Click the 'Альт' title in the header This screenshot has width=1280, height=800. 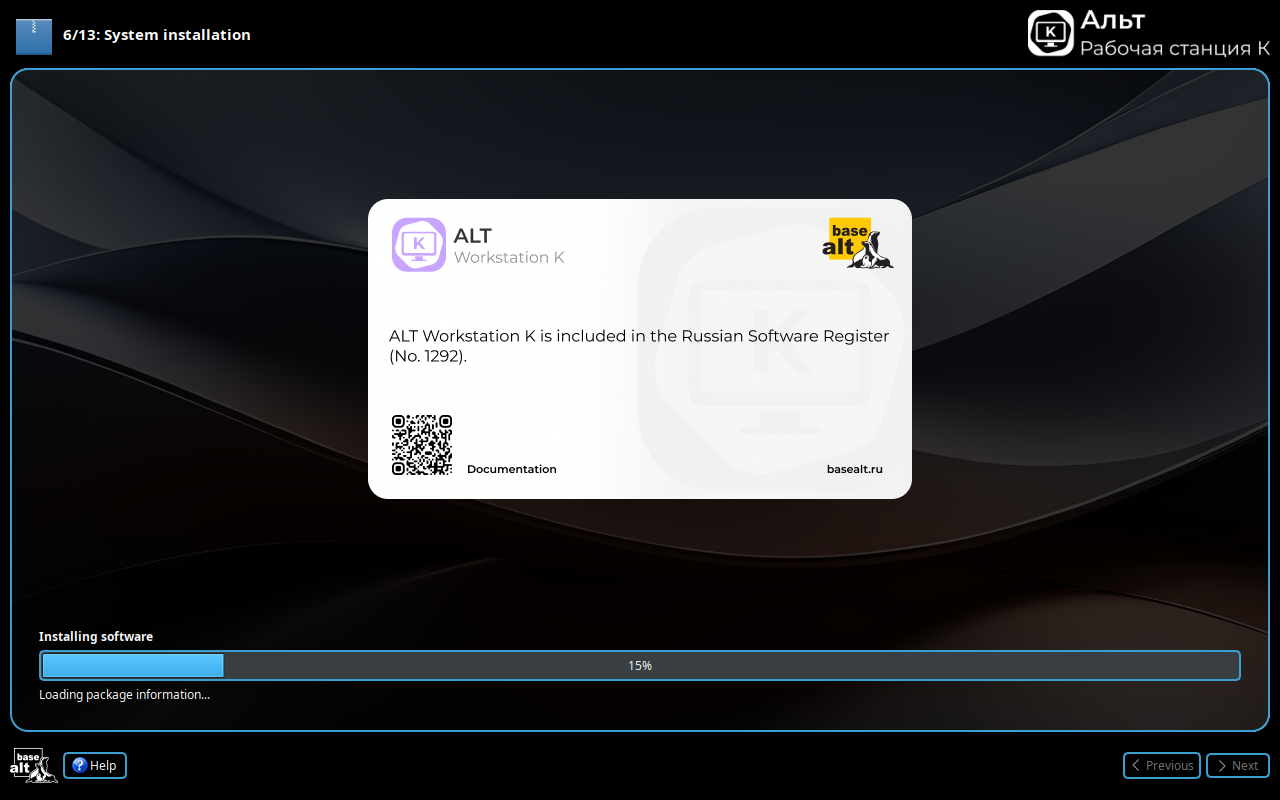coord(1112,20)
